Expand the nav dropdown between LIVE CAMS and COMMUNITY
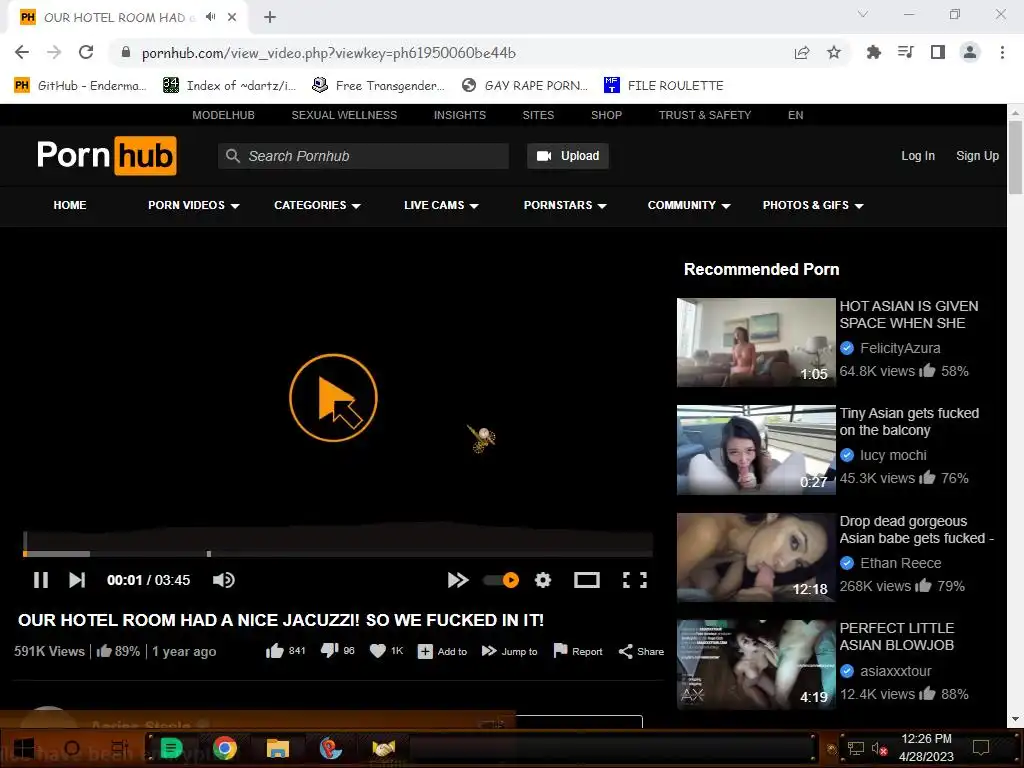Screen dimensions: 1024x768 565,205
